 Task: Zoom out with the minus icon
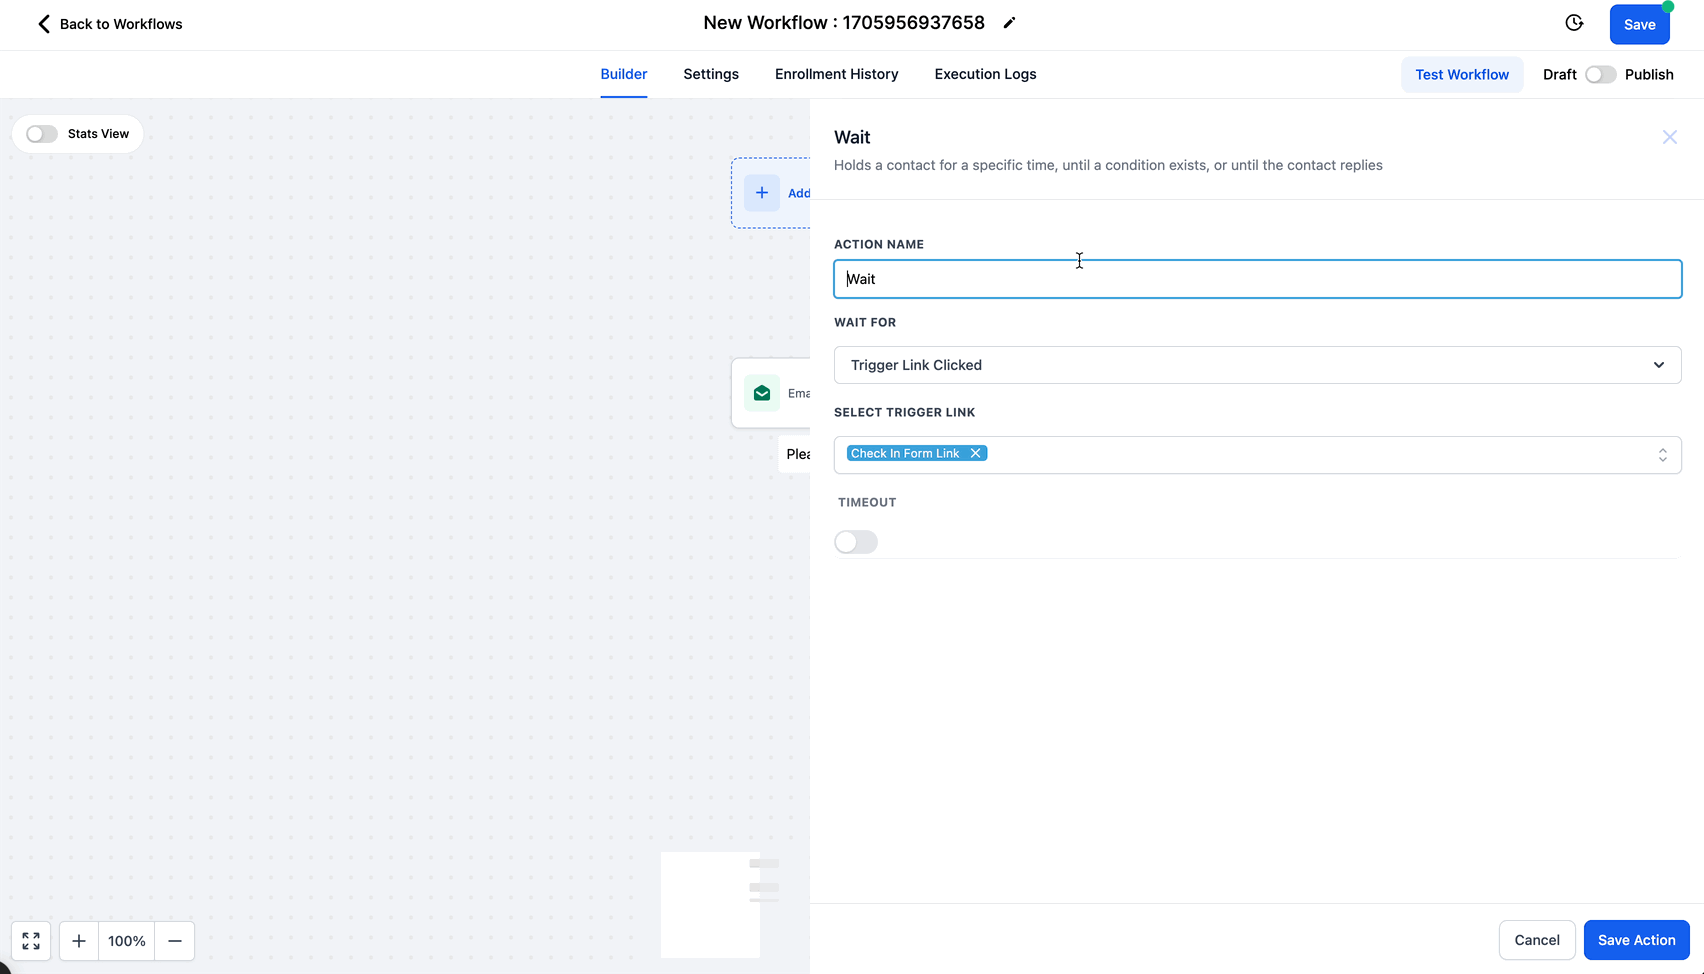(x=175, y=941)
